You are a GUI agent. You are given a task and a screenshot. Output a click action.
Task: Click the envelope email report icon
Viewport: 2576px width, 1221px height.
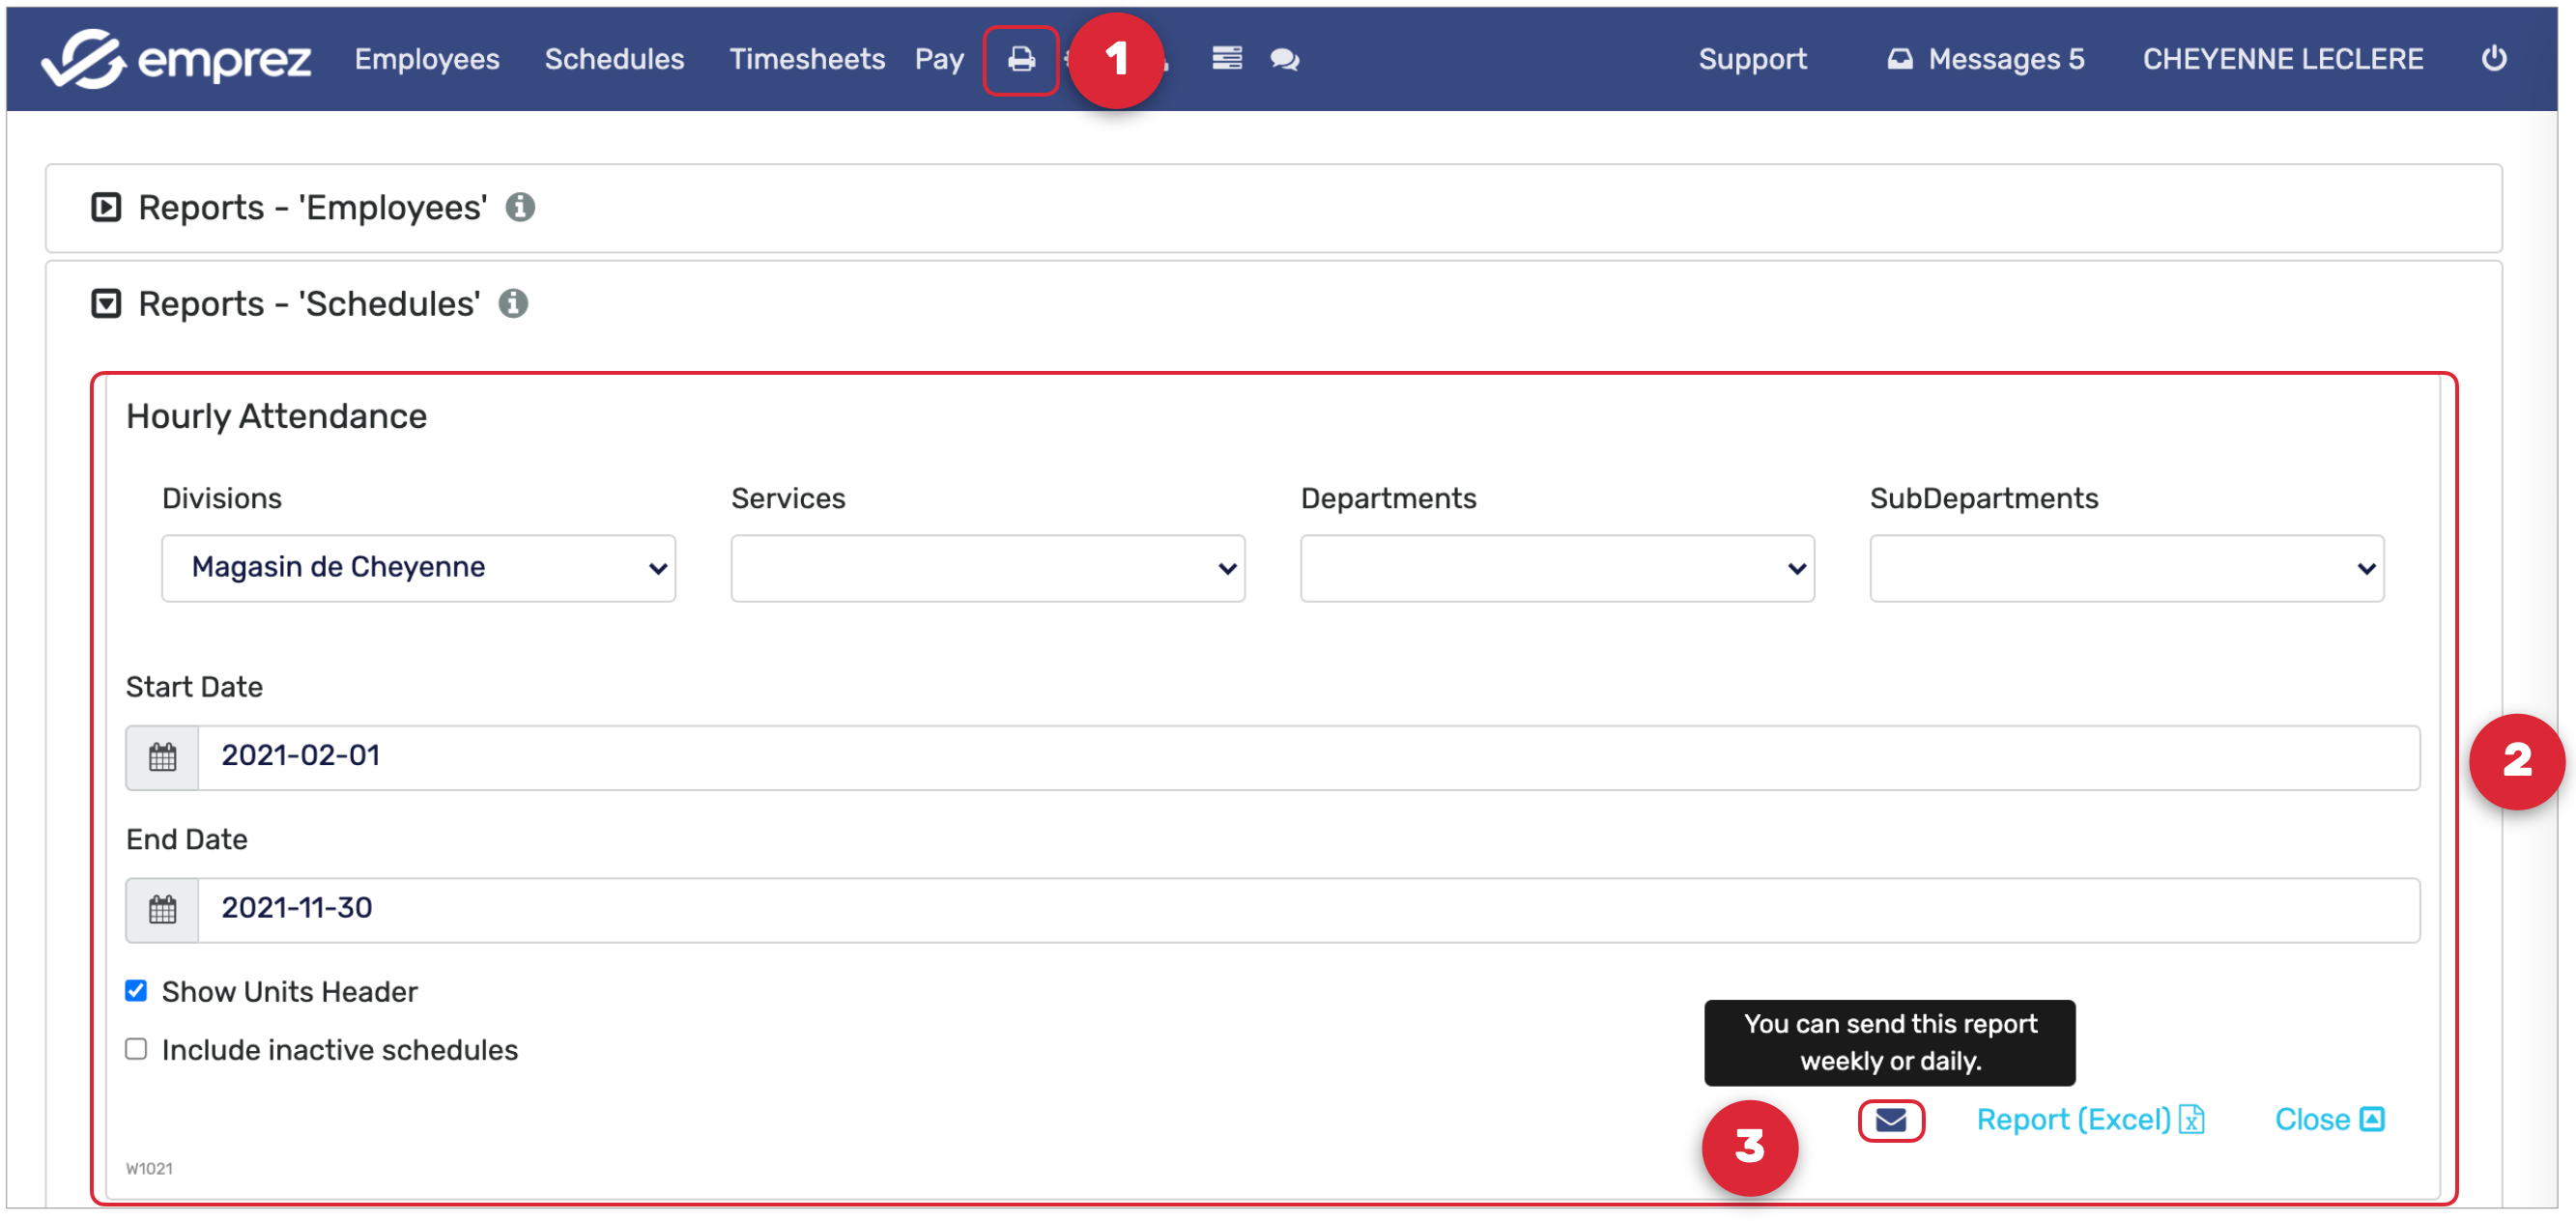pyautogui.click(x=1890, y=1119)
